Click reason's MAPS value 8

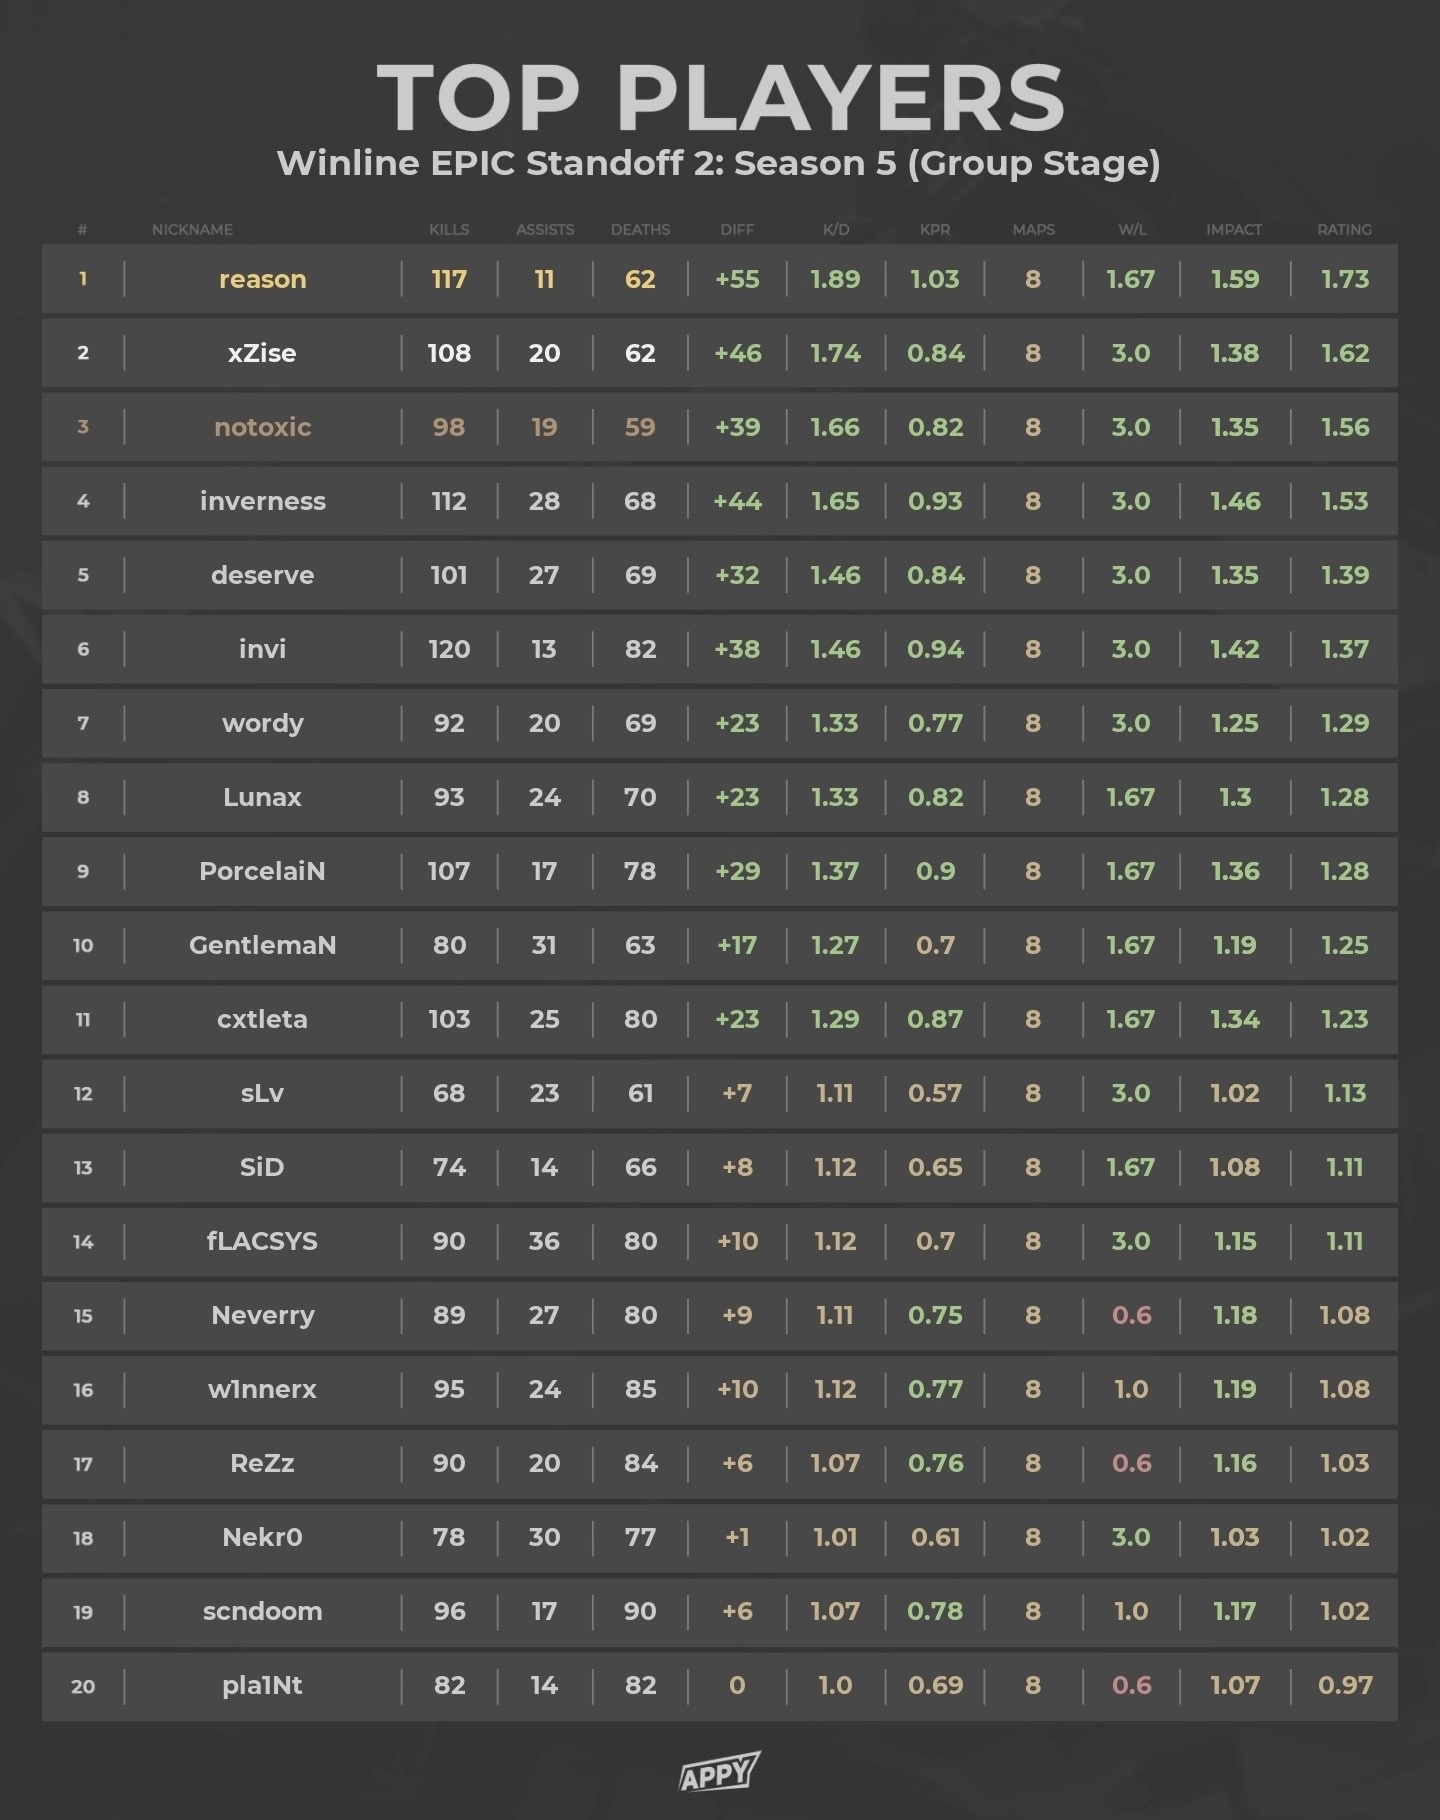[x=1033, y=279]
